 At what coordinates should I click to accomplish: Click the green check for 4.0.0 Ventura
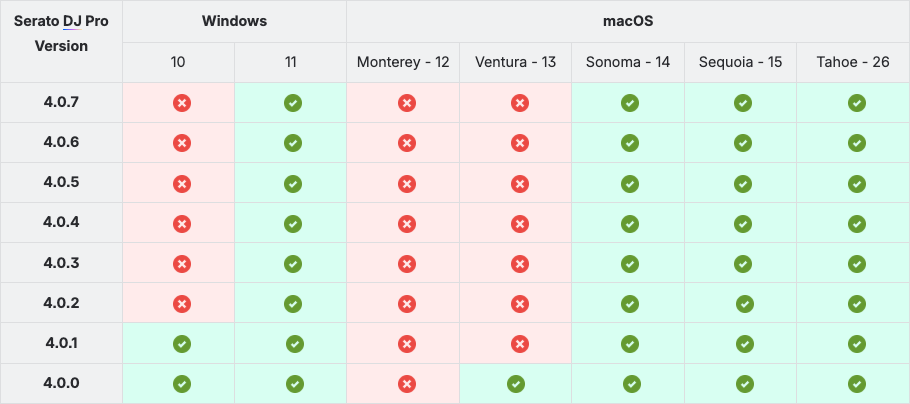pyautogui.click(x=516, y=384)
